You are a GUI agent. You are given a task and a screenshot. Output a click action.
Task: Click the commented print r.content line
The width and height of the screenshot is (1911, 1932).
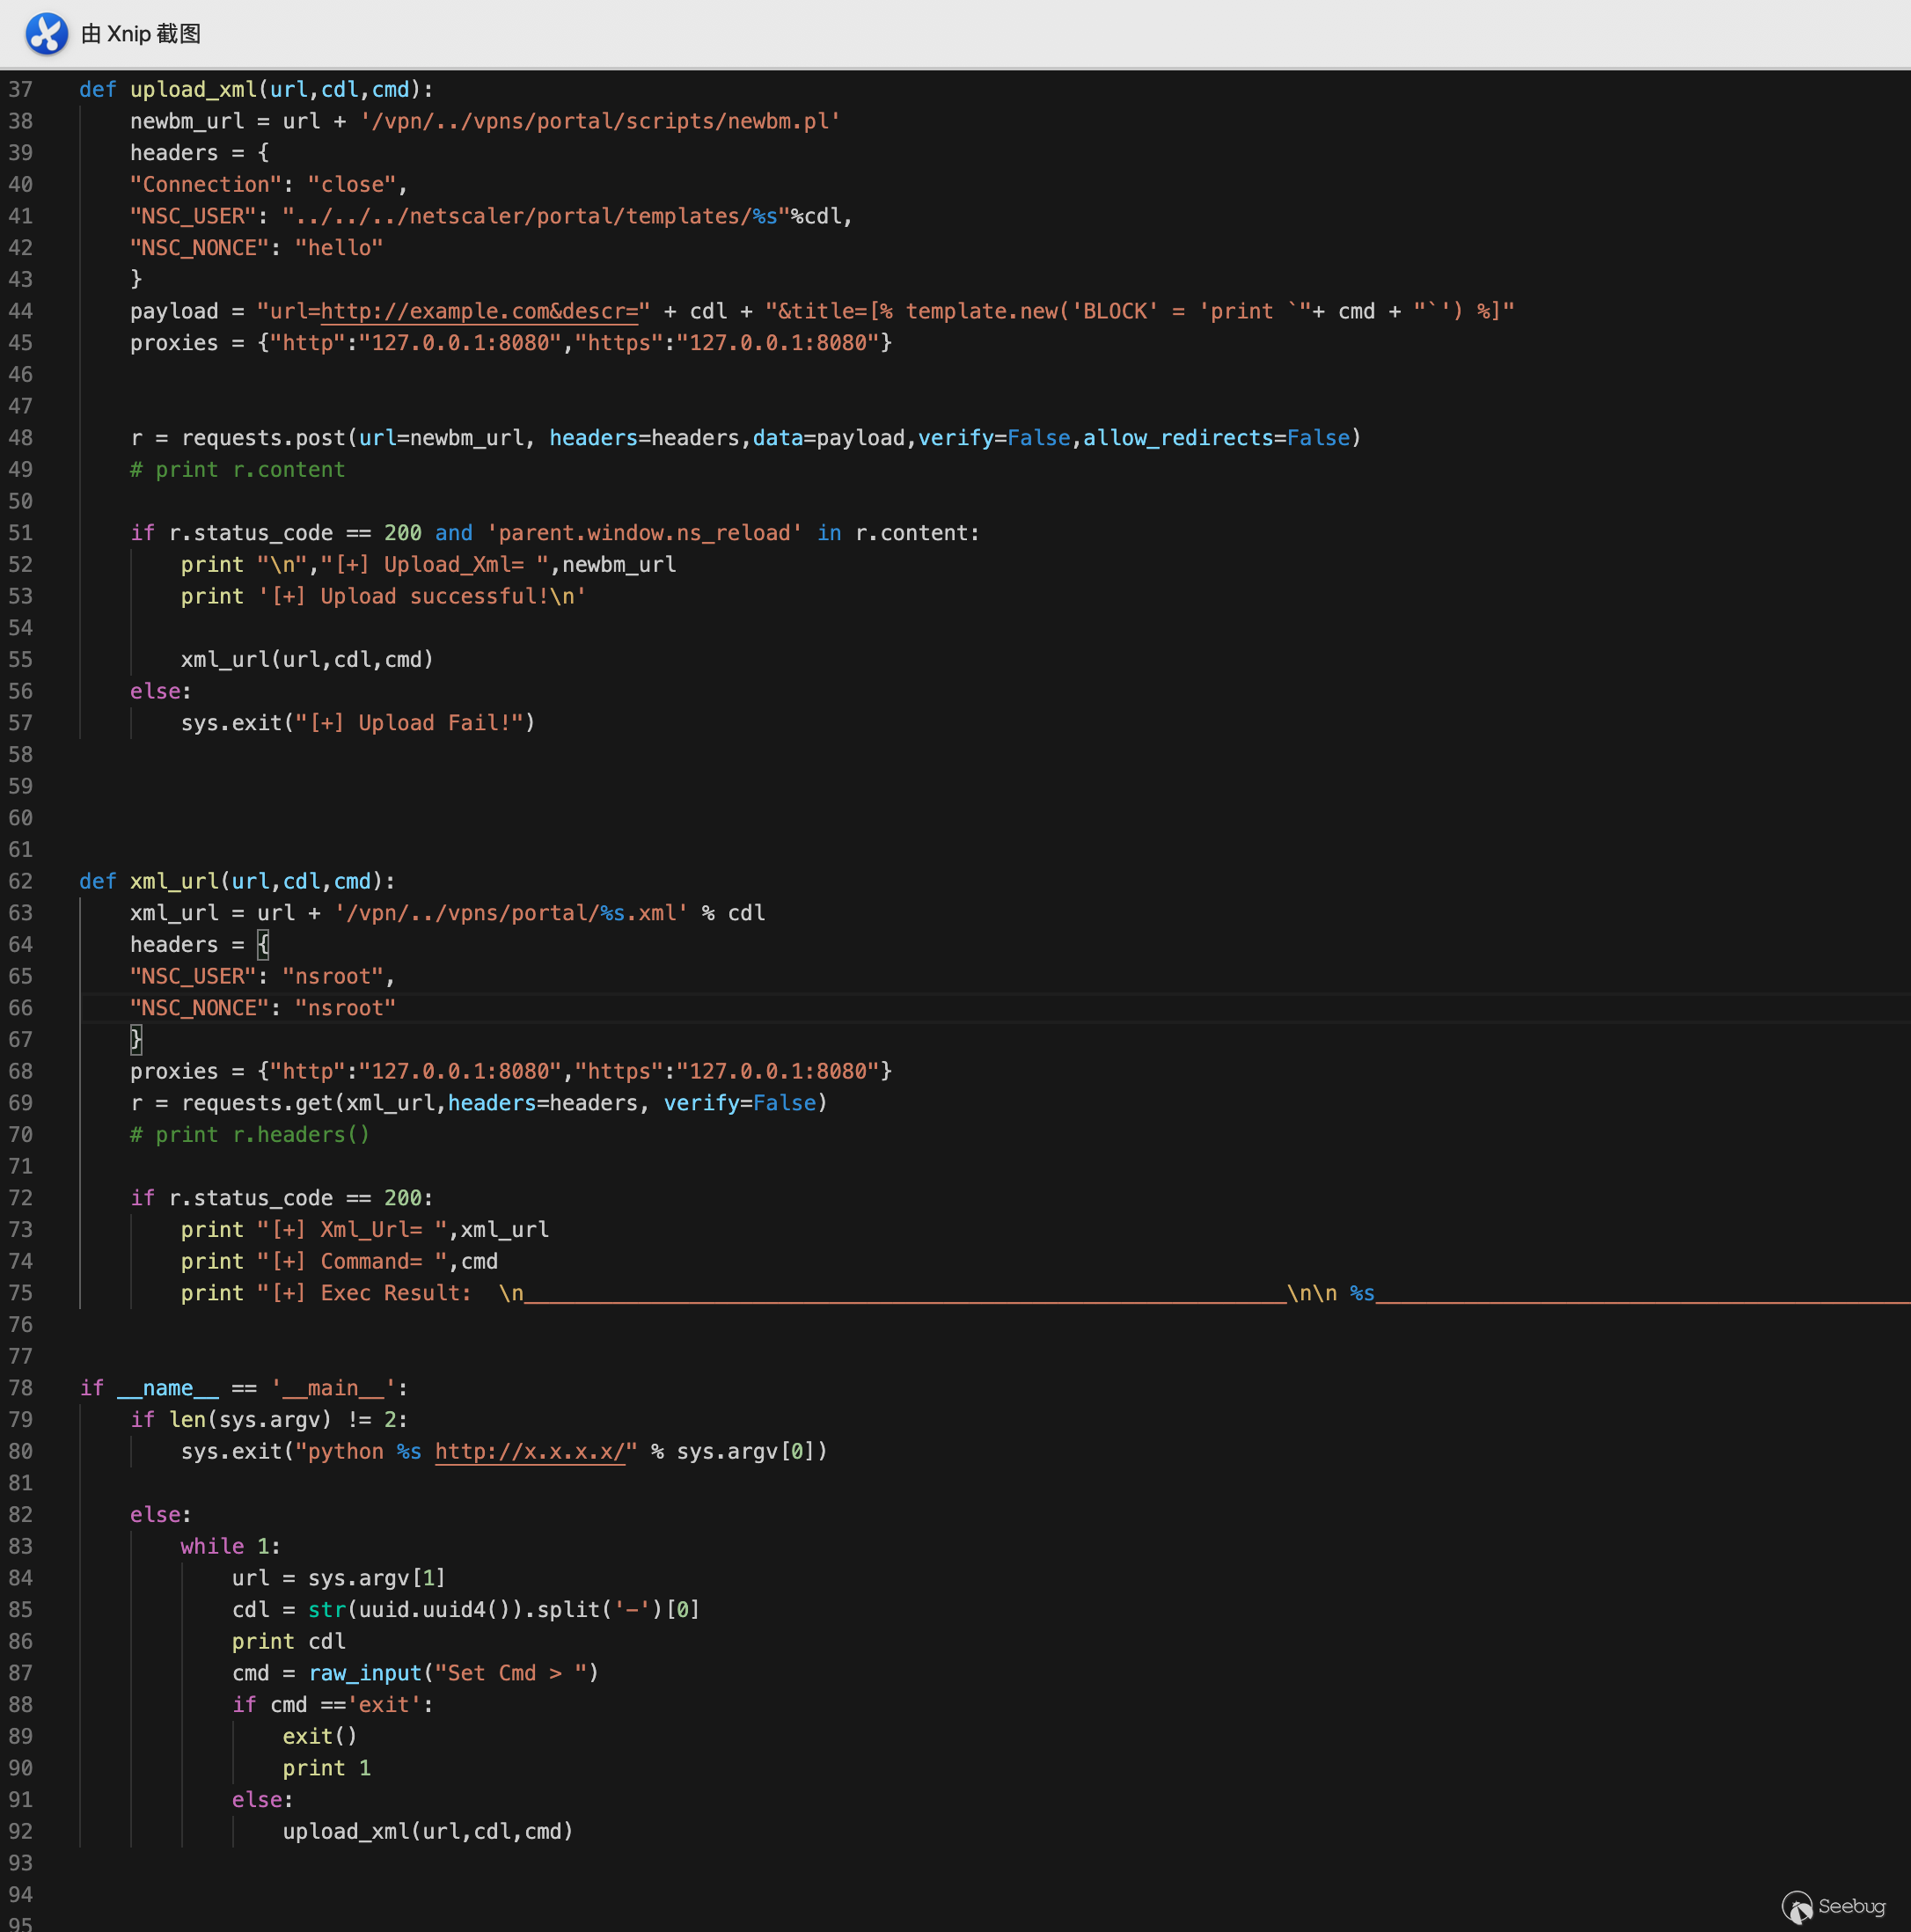pyautogui.click(x=237, y=469)
